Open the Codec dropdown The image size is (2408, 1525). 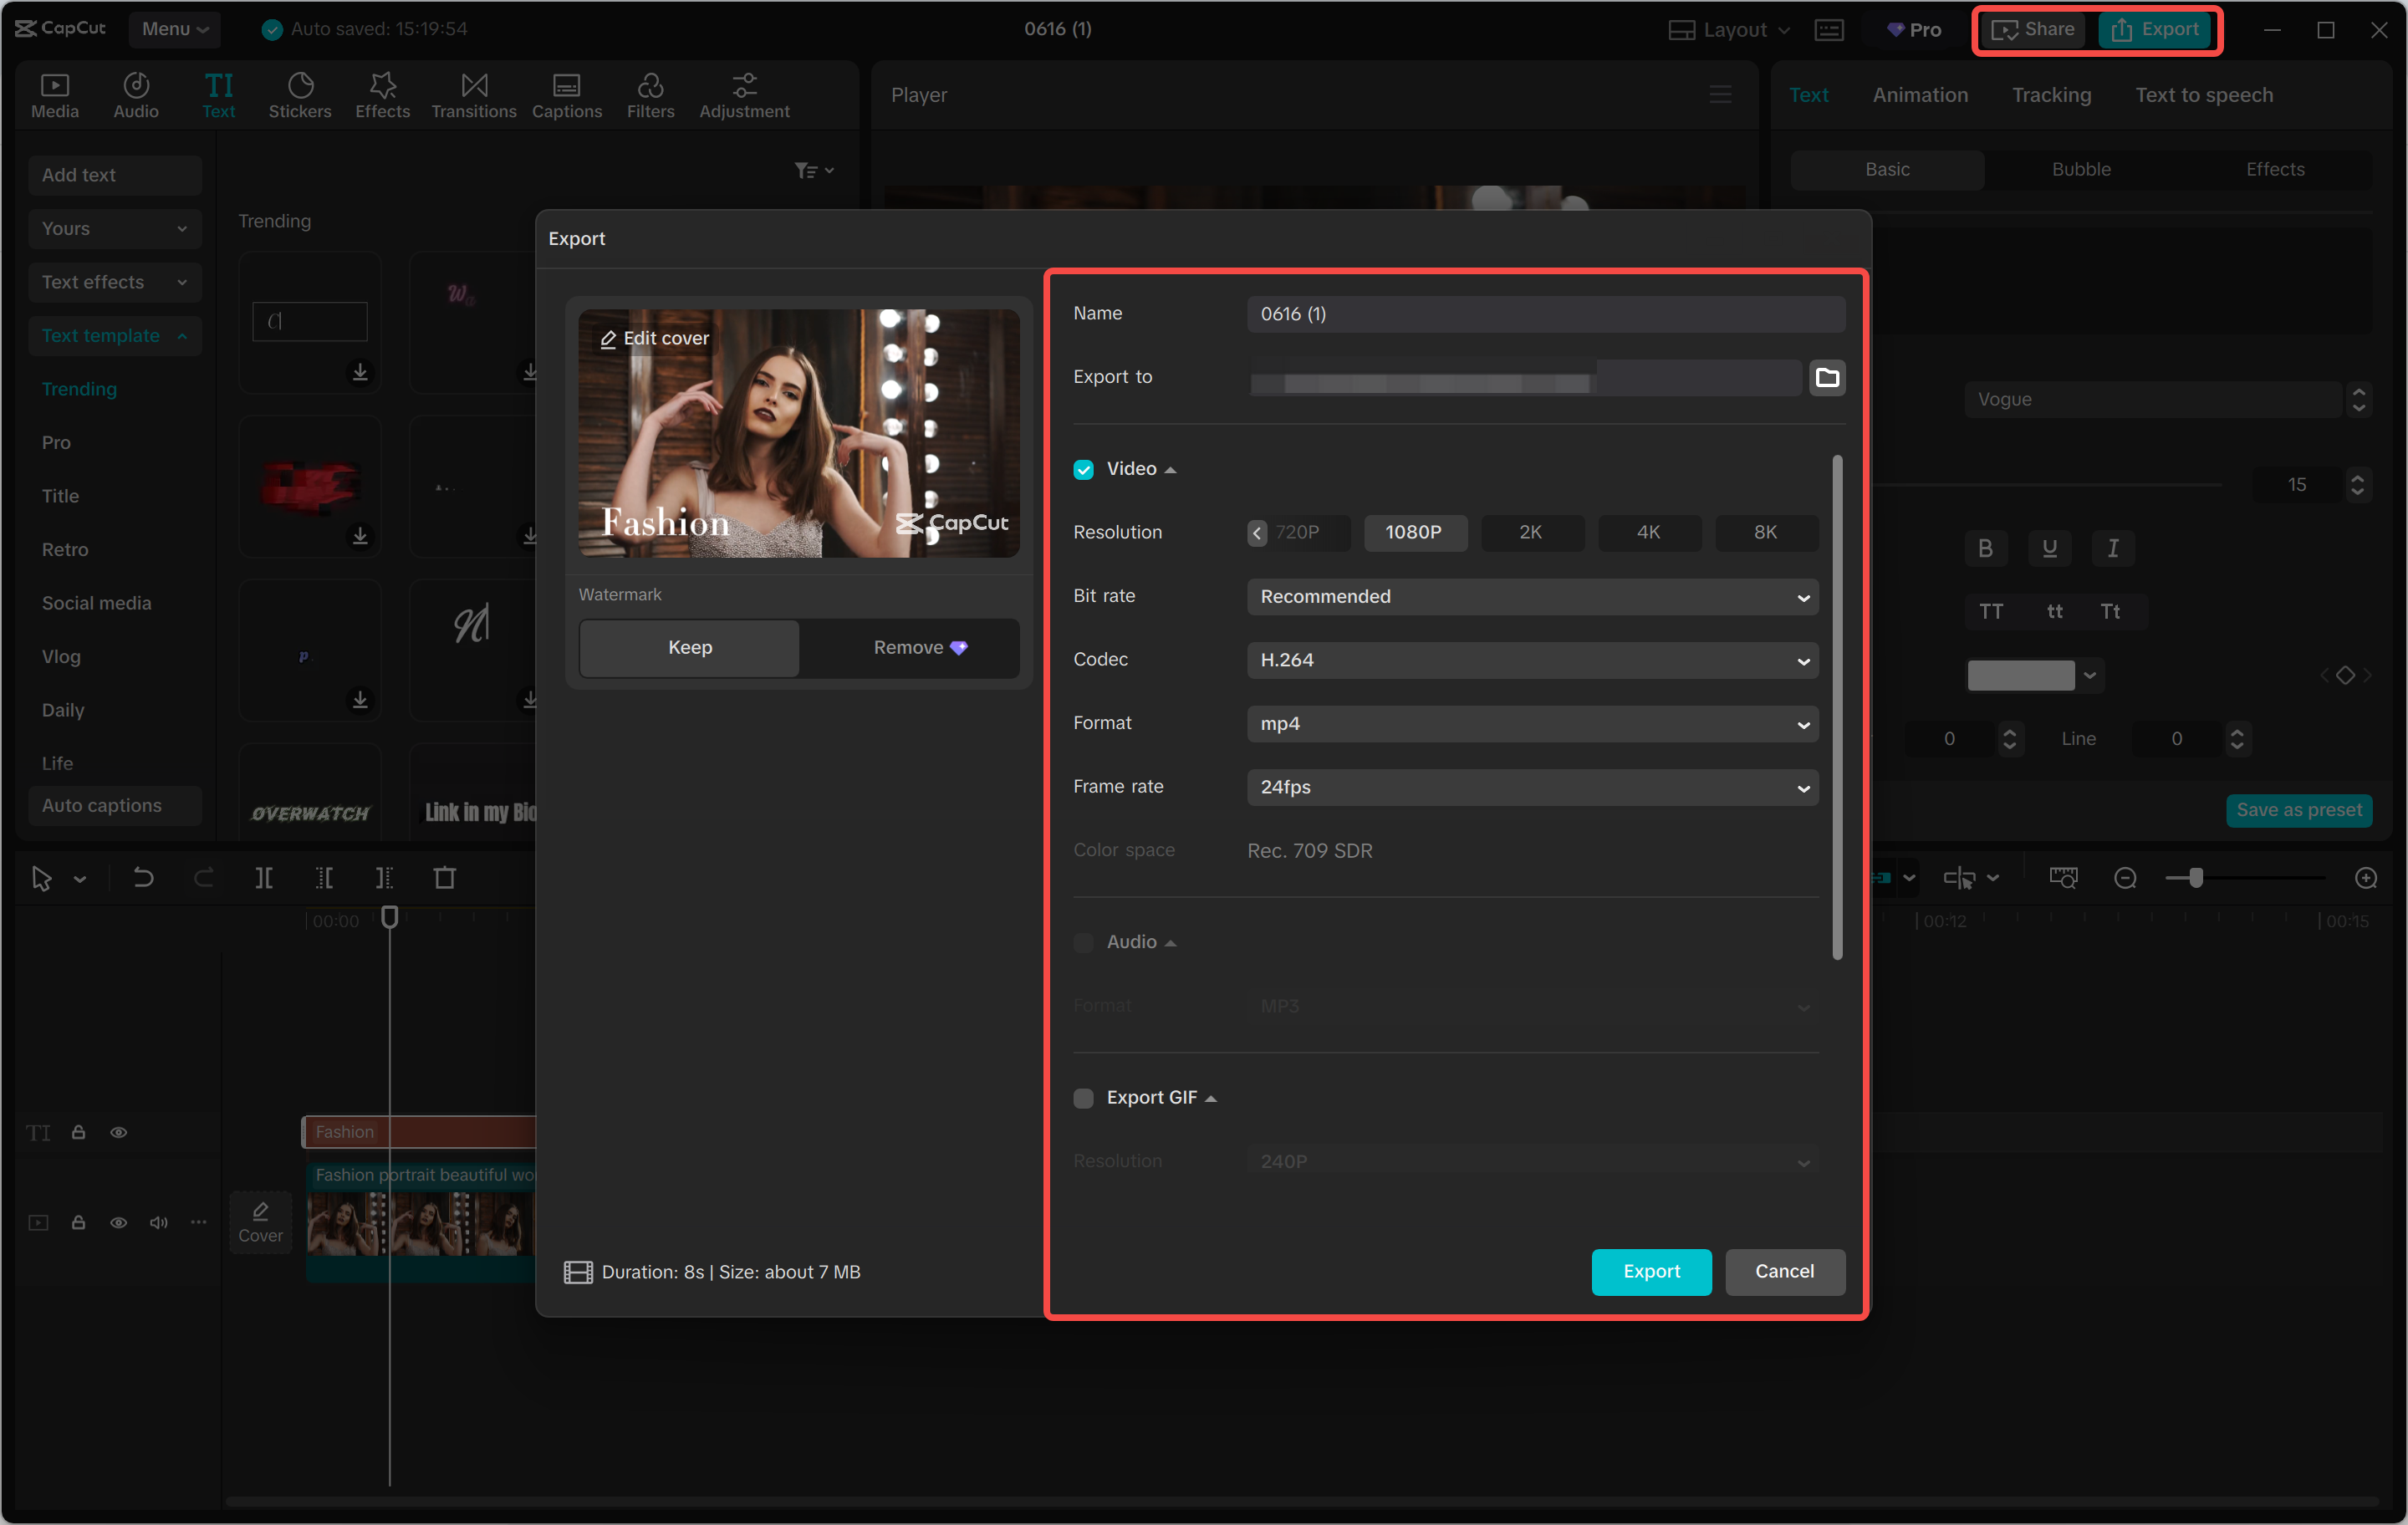1532,660
